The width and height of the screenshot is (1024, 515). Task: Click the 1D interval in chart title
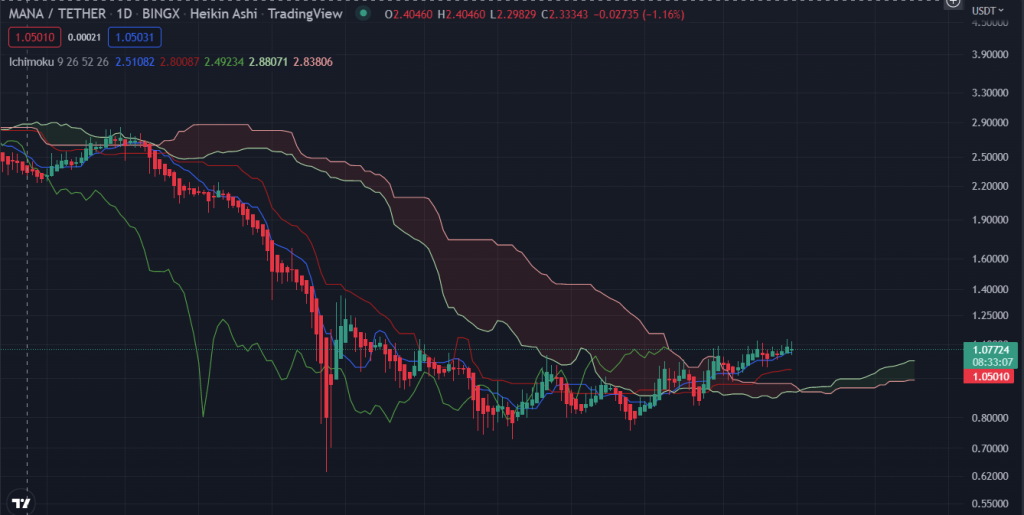point(124,13)
